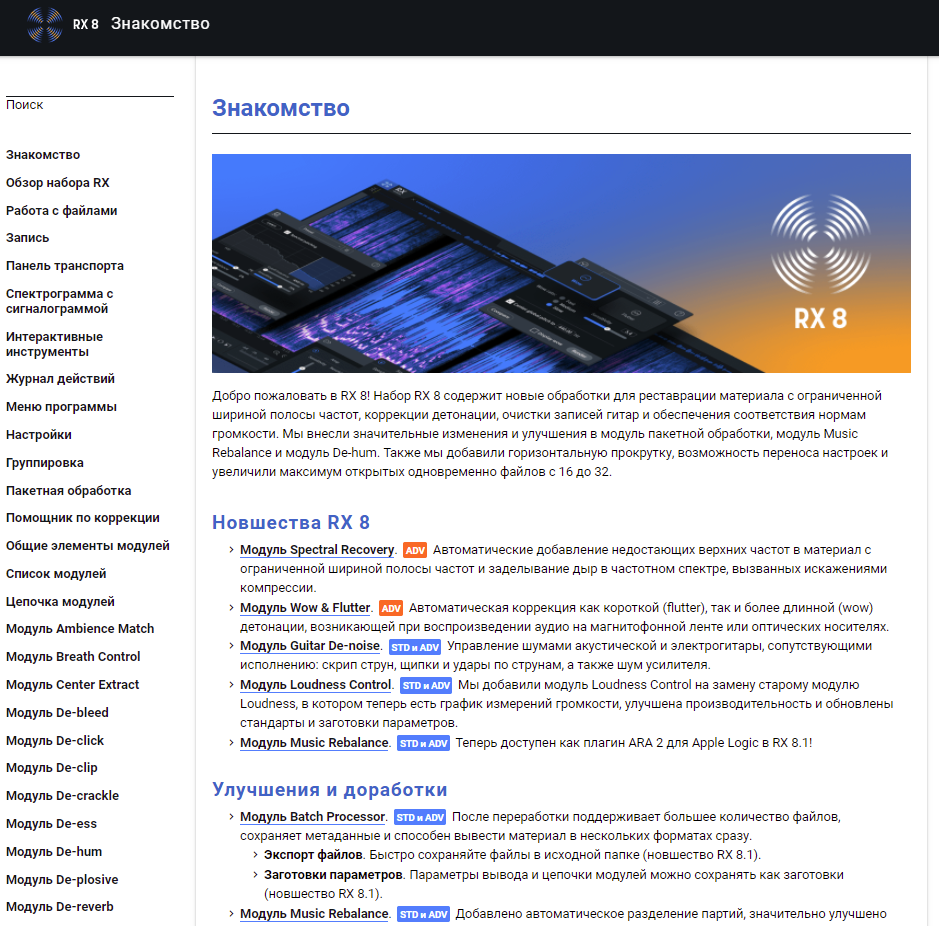The width and height of the screenshot is (939, 926).
Task: Go to Помощник по коррекции
Action: [x=83, y=518]
